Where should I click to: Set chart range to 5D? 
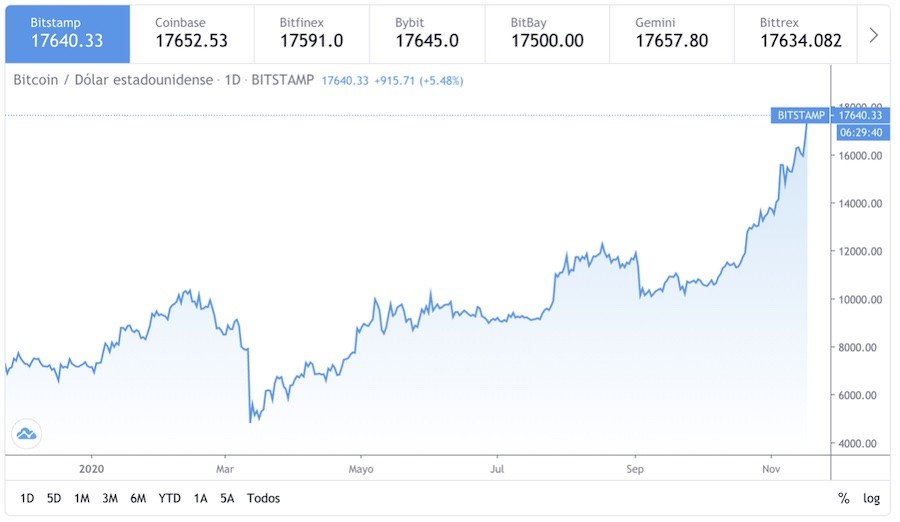coord(54,498)
